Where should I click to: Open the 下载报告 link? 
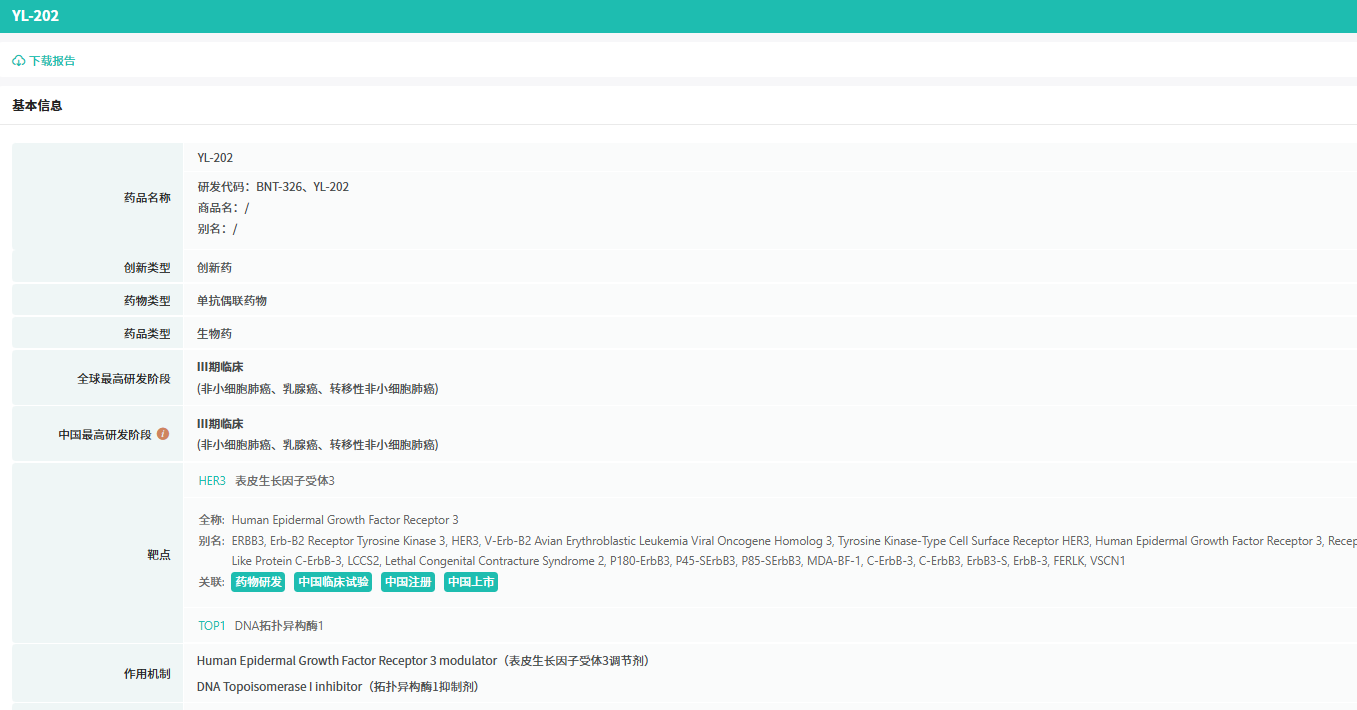tap(52, 61)
